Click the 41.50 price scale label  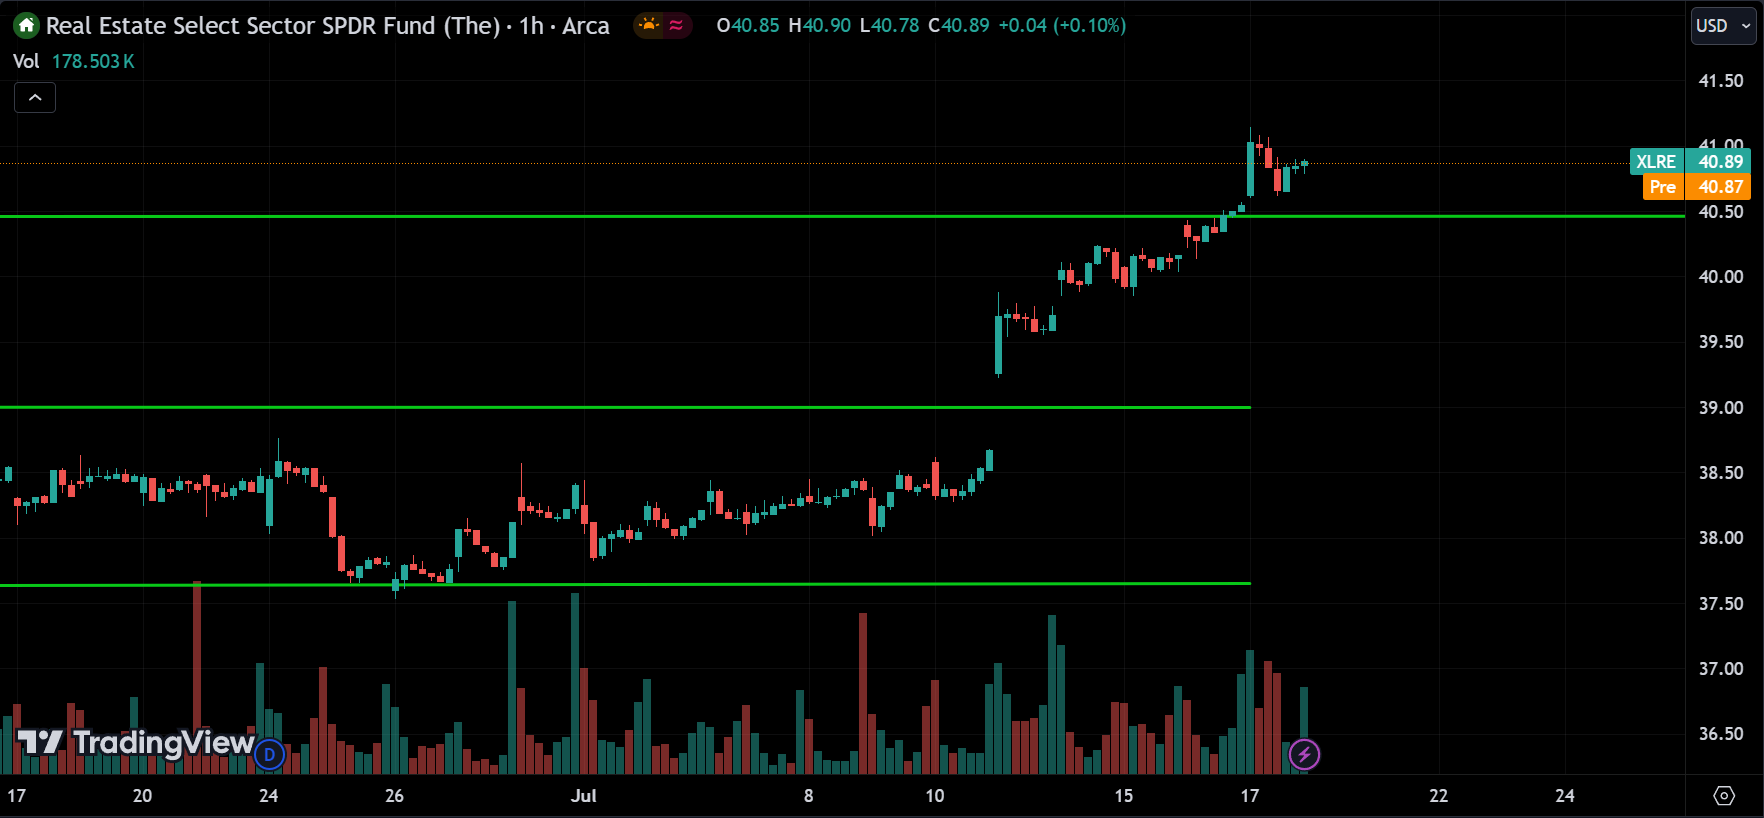(1720, 81)
